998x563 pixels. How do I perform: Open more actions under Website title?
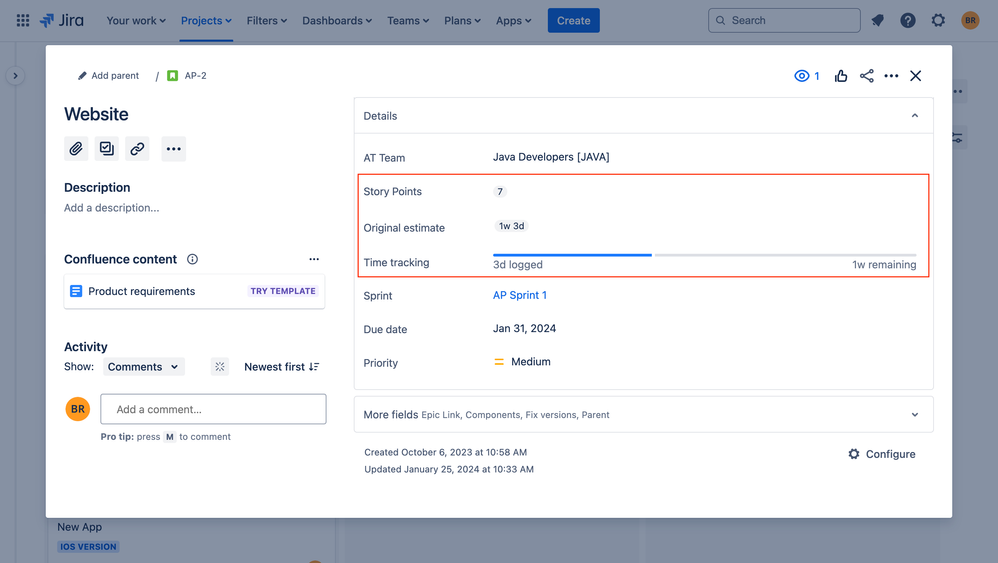coord(173,149)
